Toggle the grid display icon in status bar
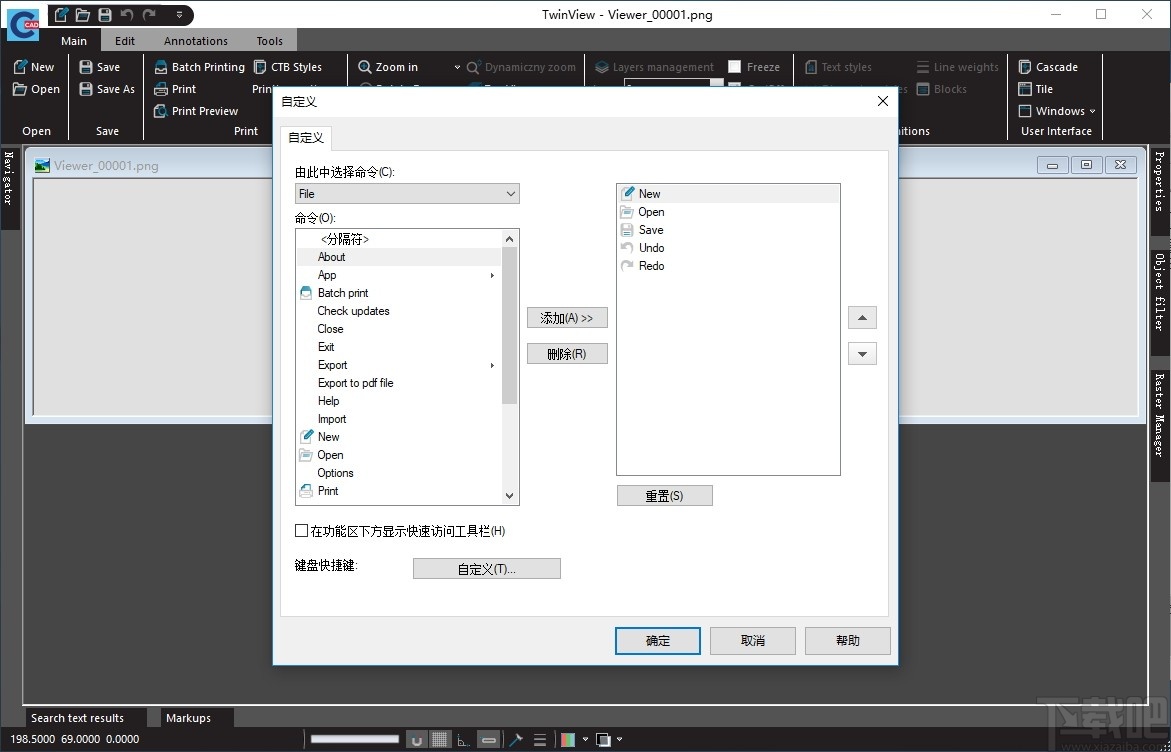The width and height of the screenshot is (1171, 752). pos(440,740)
